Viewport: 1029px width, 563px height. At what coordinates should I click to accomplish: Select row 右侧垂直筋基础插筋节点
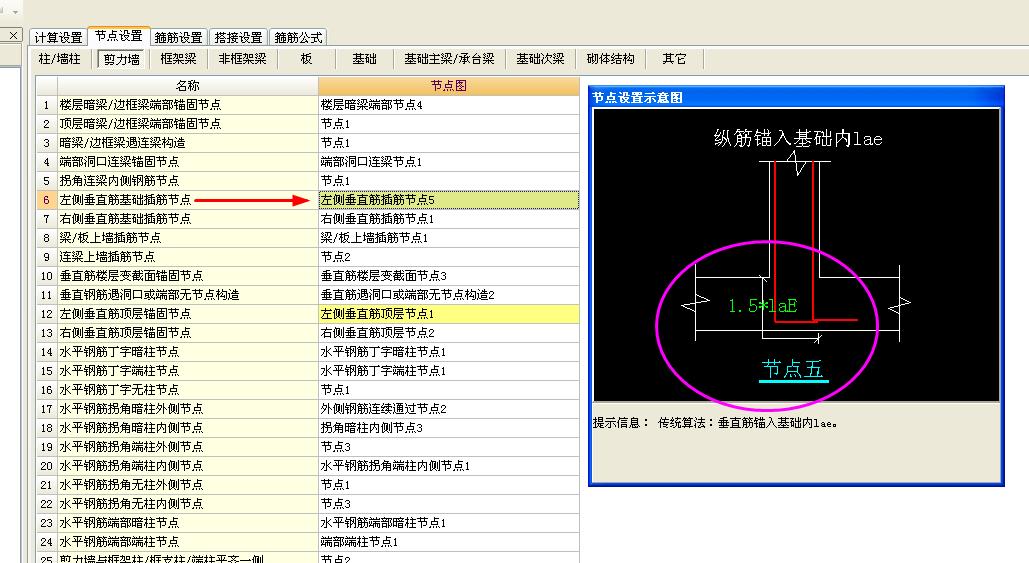(188, 219)
